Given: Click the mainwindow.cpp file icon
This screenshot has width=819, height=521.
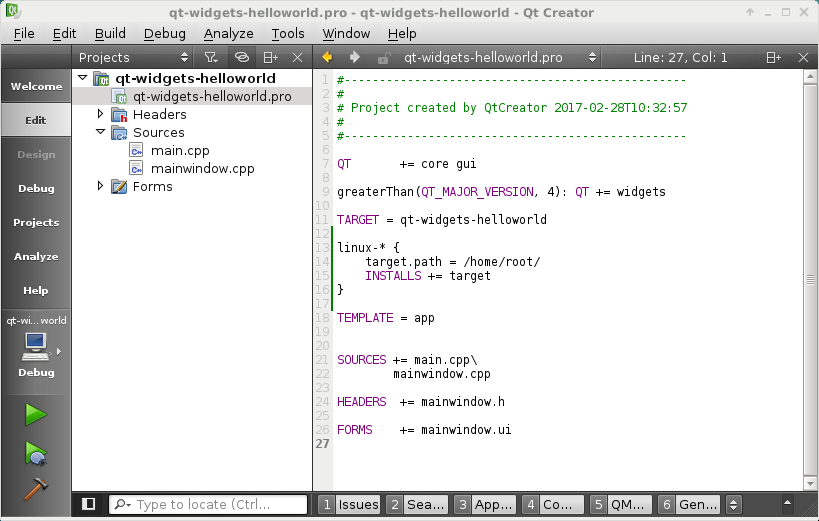Looking at the screenshot, I should coord(136,168).
